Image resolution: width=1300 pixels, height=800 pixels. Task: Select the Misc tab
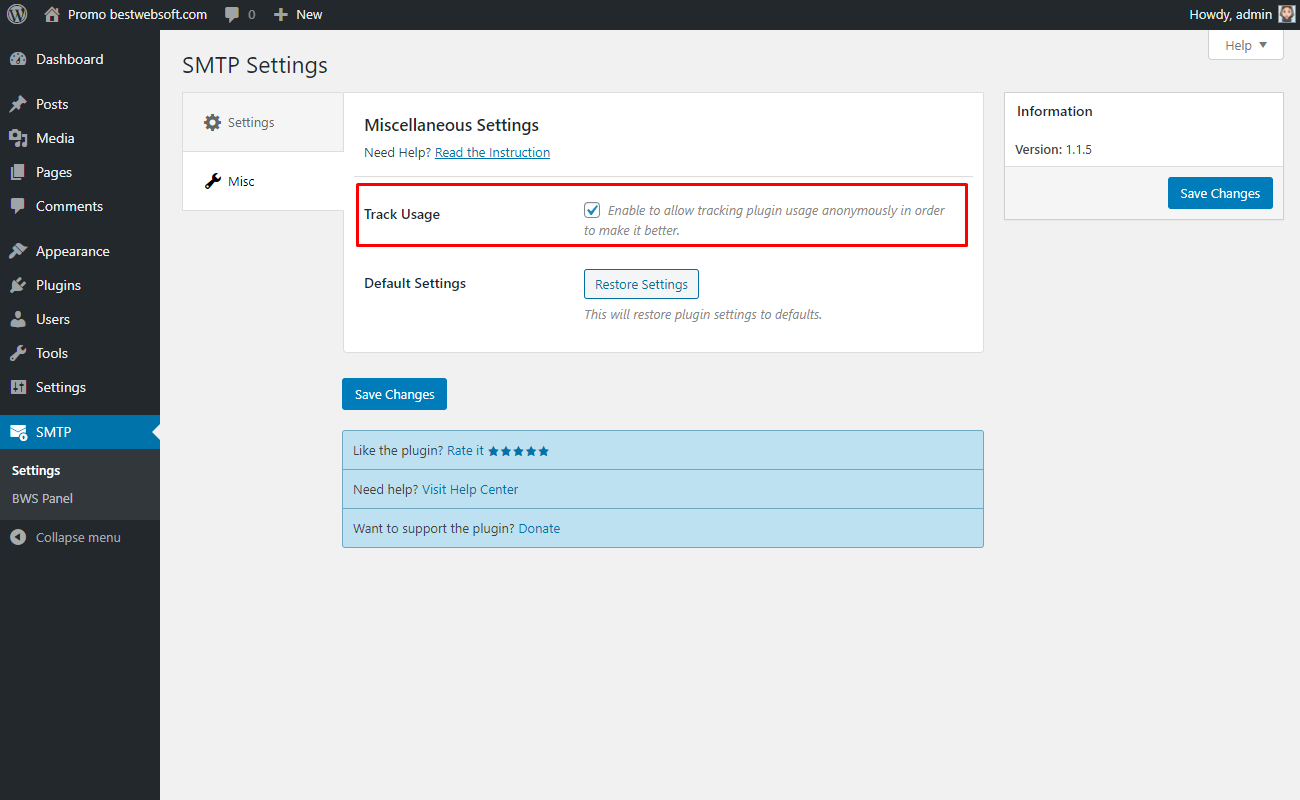[263, 181]
